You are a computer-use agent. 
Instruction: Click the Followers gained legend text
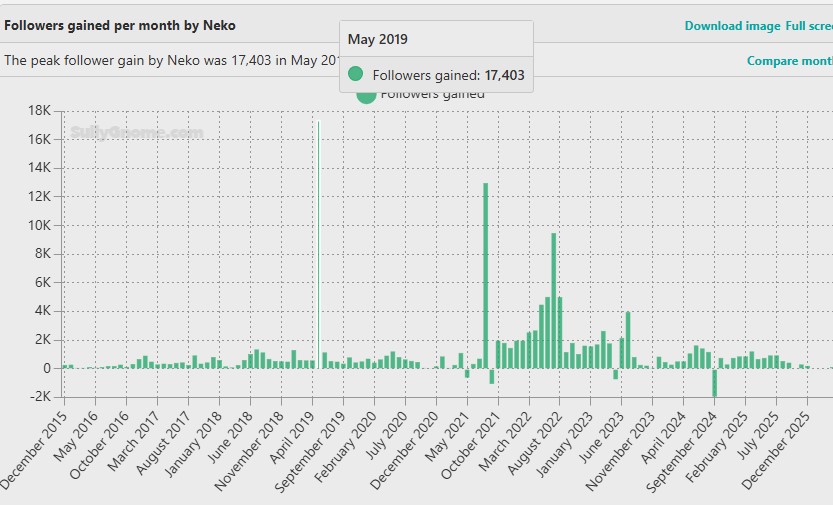click(432, 95)
